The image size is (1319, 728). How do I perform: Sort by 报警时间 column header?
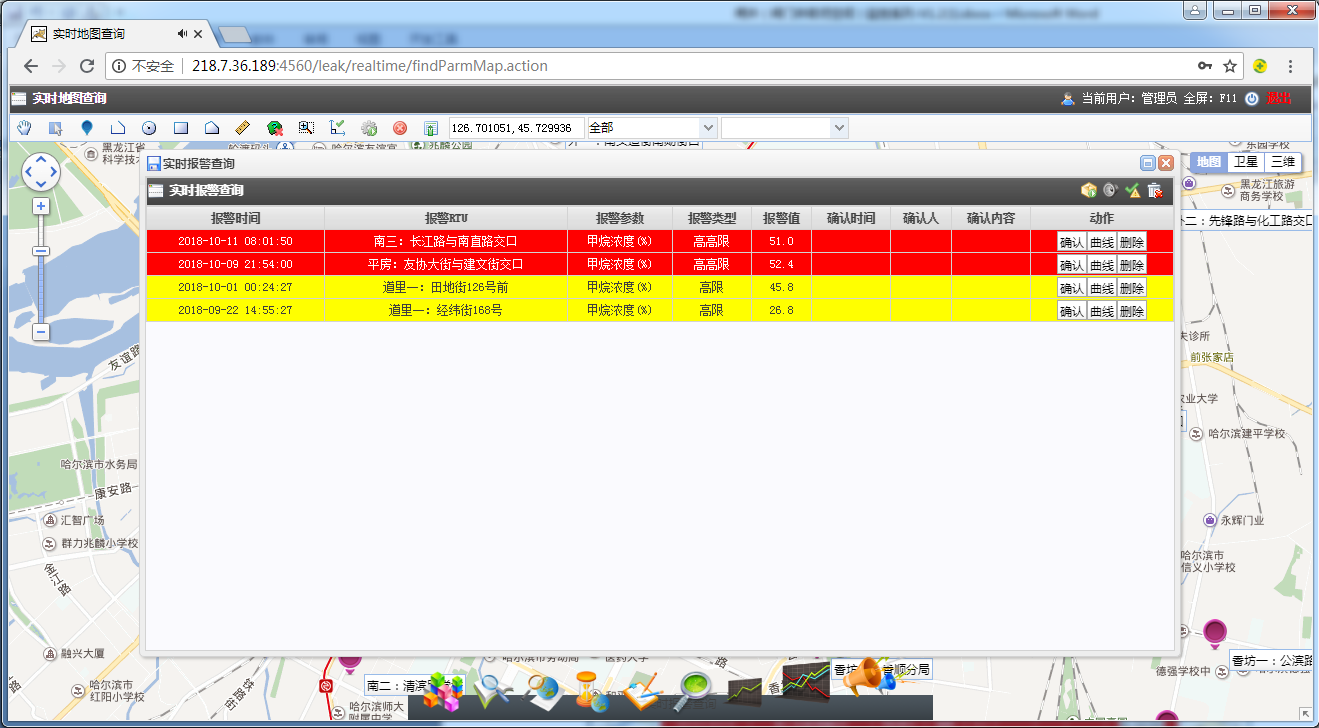(x=235, y=218)
